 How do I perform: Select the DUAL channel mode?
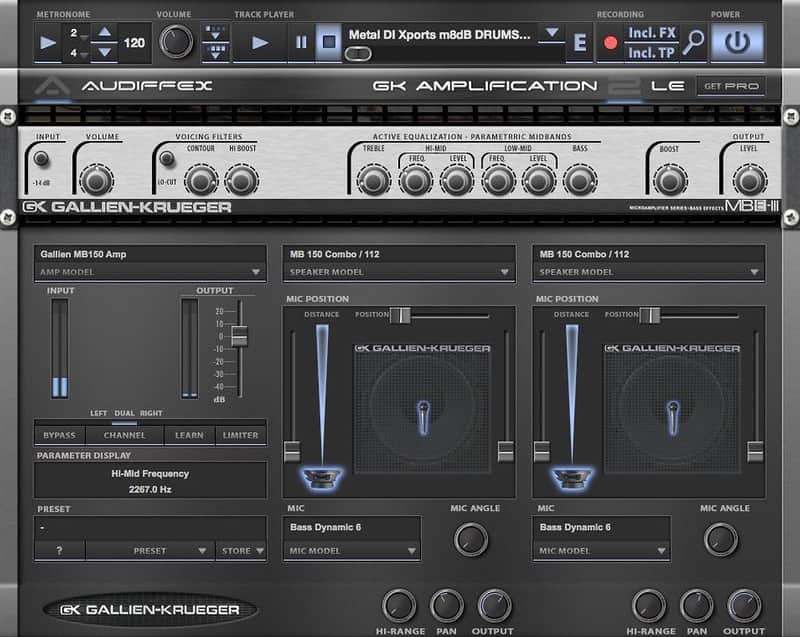click(x=124, y=413)
